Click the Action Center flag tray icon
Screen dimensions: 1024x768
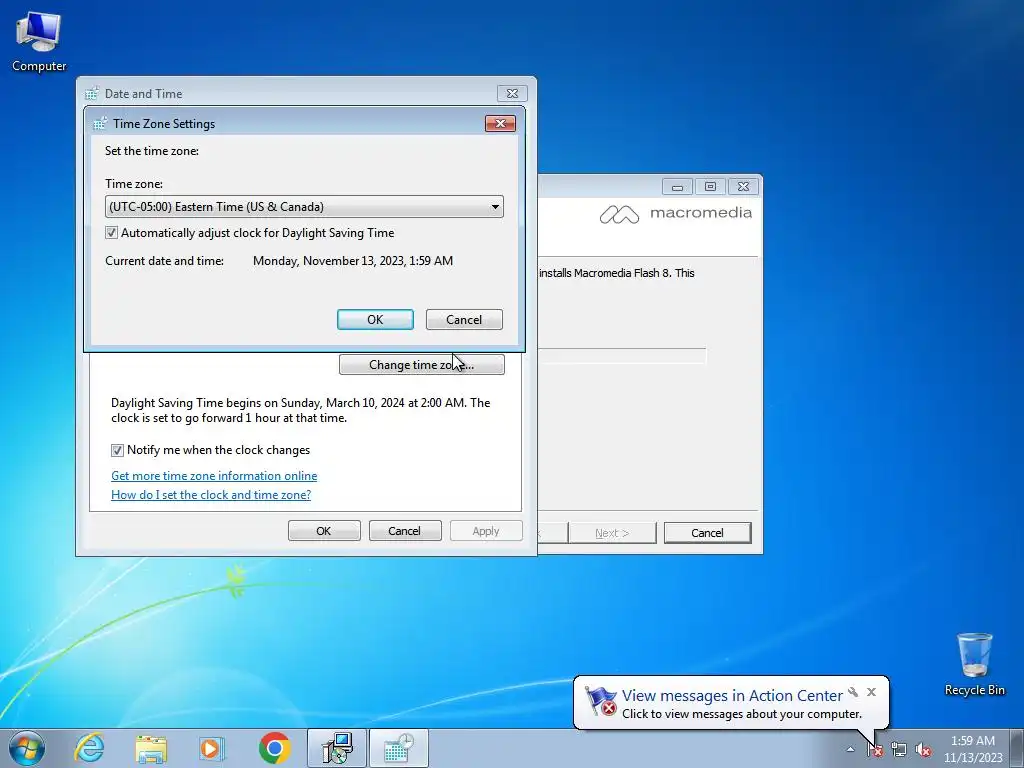pyautogui.click(x=874, y=749)
